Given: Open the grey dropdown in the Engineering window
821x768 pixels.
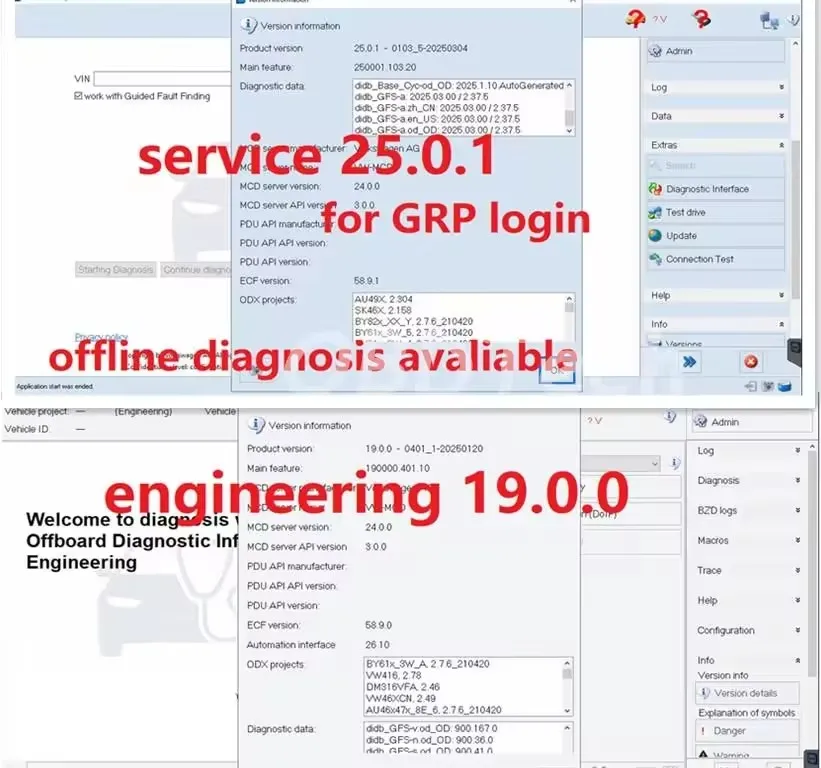Looking at the screenshot, I should click(x=620, y=463).
